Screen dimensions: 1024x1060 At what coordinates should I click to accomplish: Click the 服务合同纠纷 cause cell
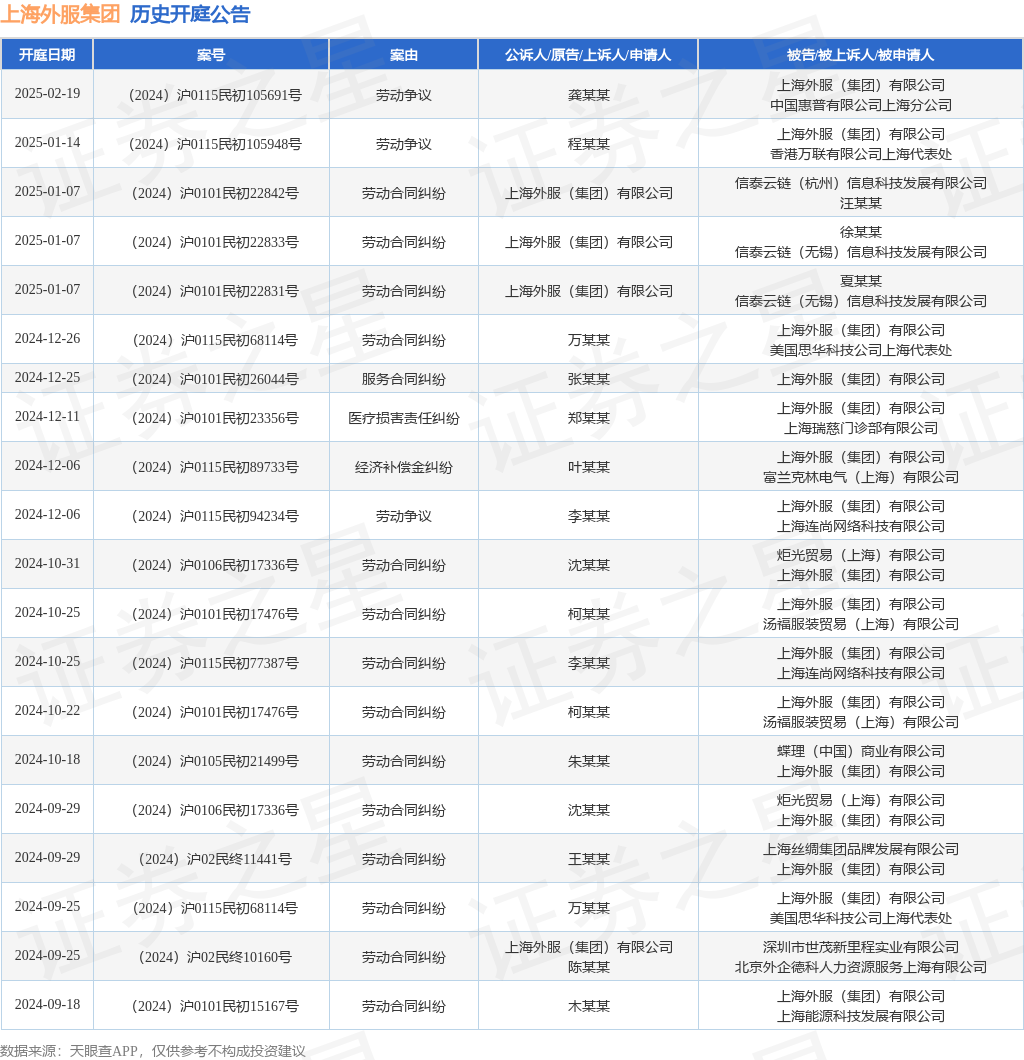pos(404,379)
